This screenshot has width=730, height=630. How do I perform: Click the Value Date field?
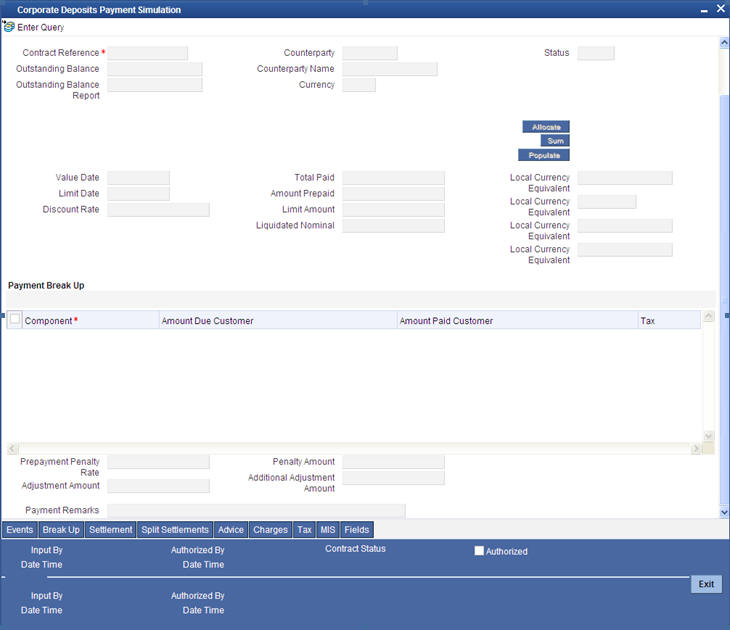[x=139, y=178]
